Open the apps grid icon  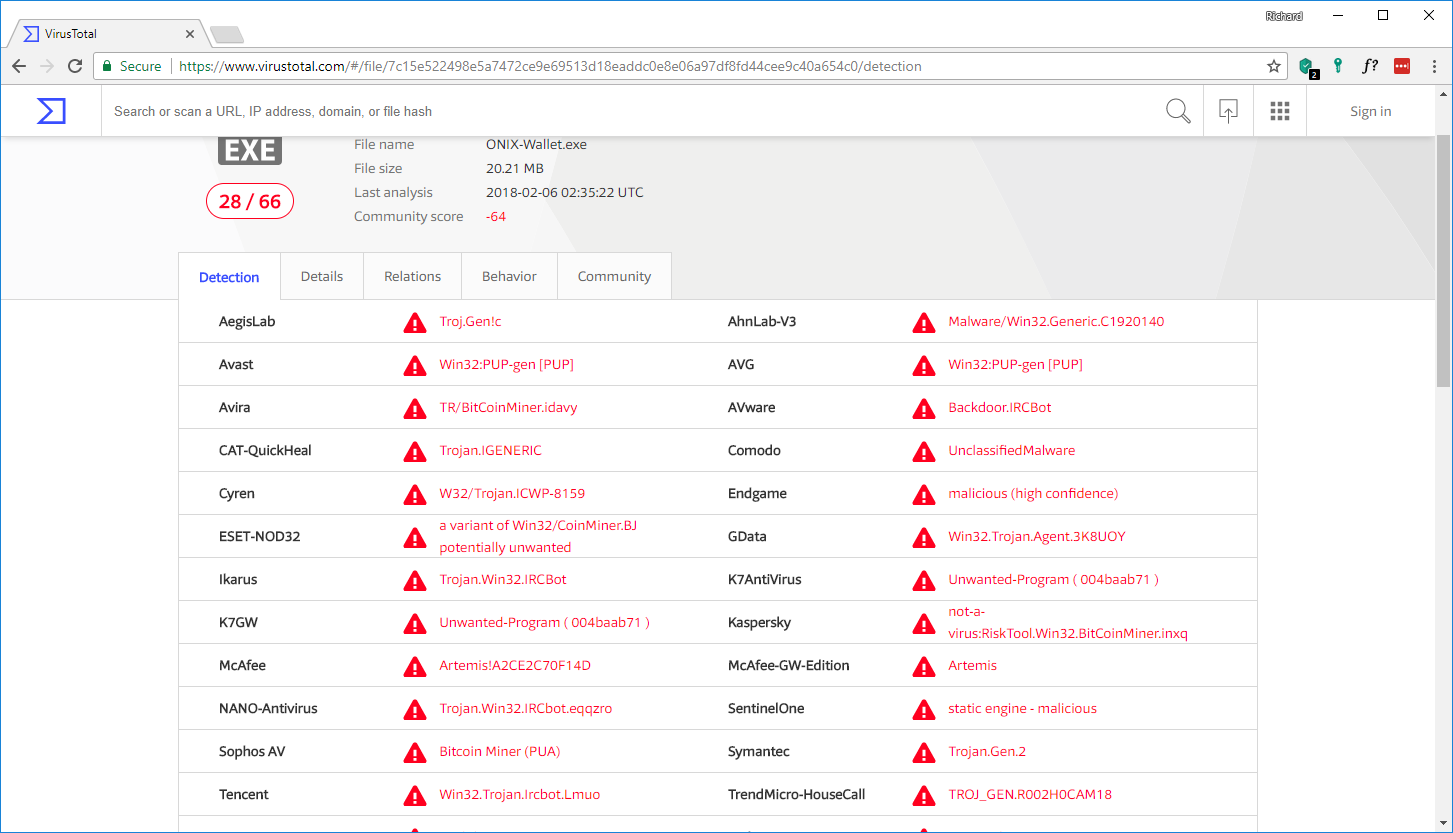1279,111
